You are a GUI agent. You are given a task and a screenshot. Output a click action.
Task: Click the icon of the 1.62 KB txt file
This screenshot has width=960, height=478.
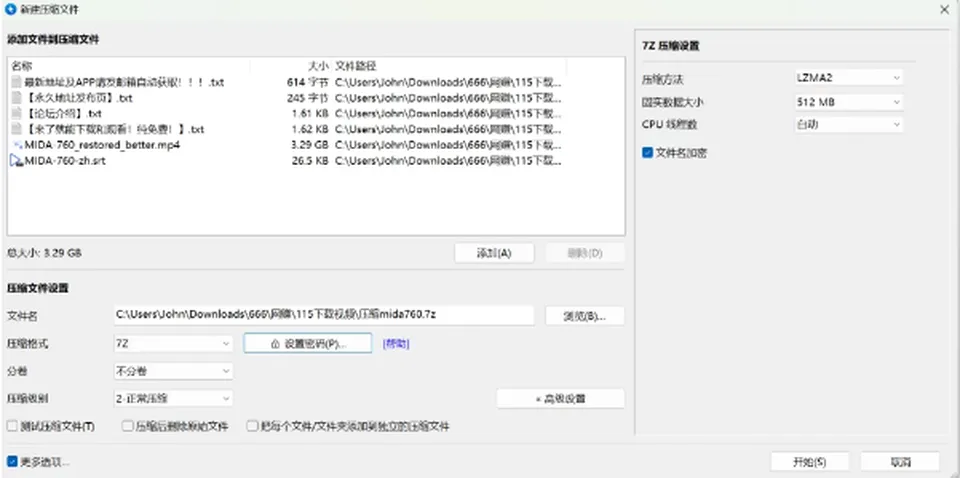coord(17,129)
